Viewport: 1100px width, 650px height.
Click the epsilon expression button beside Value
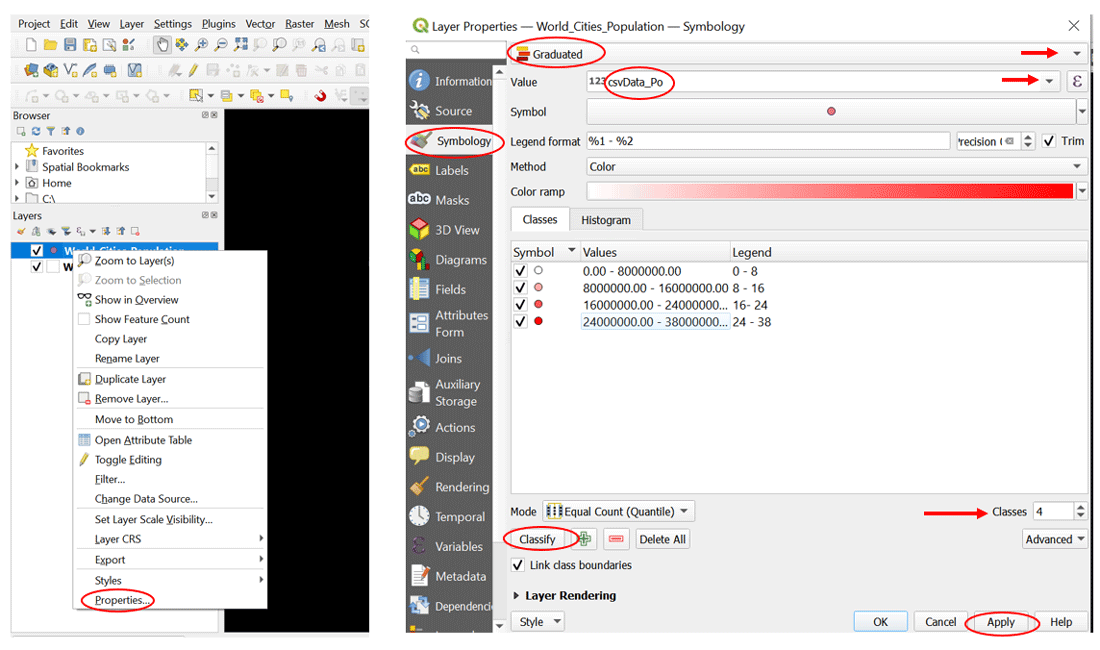coord(1077,81)
